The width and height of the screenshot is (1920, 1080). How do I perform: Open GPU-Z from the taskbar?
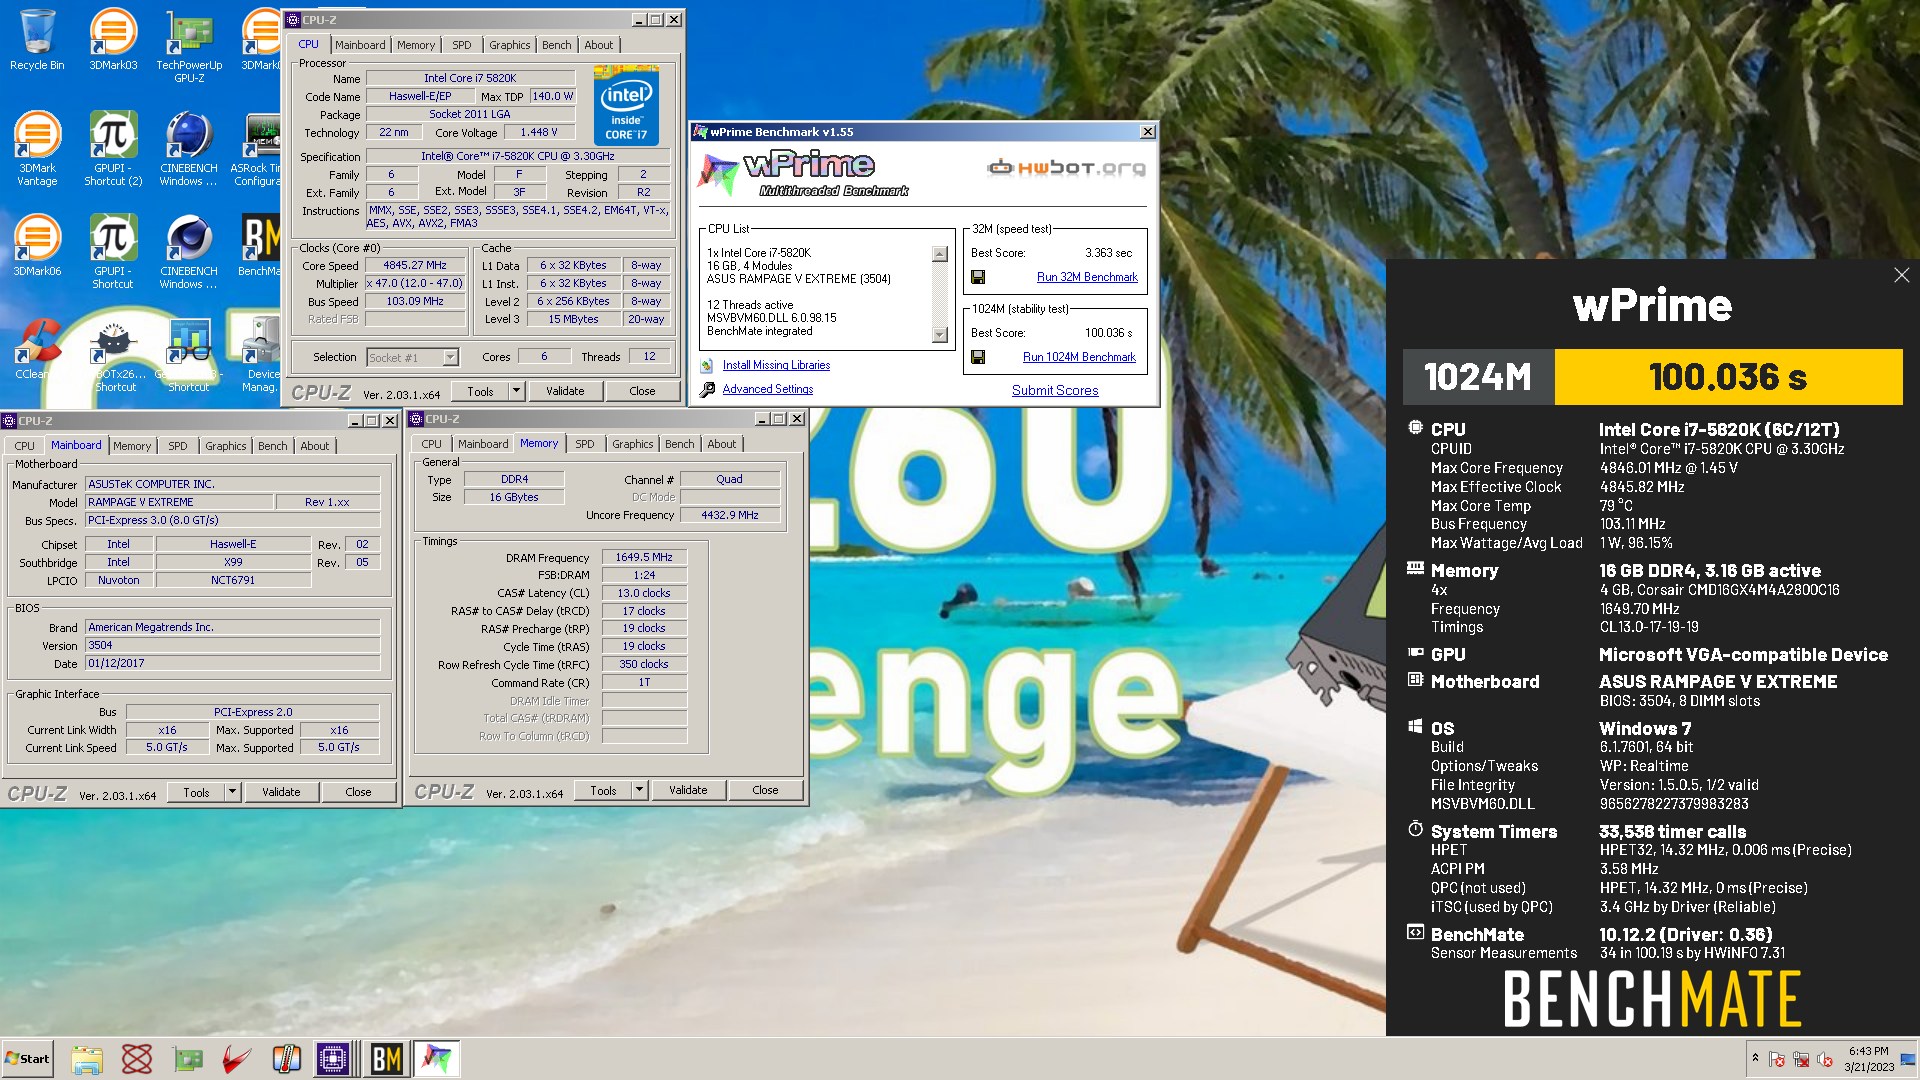[187, 1059]
